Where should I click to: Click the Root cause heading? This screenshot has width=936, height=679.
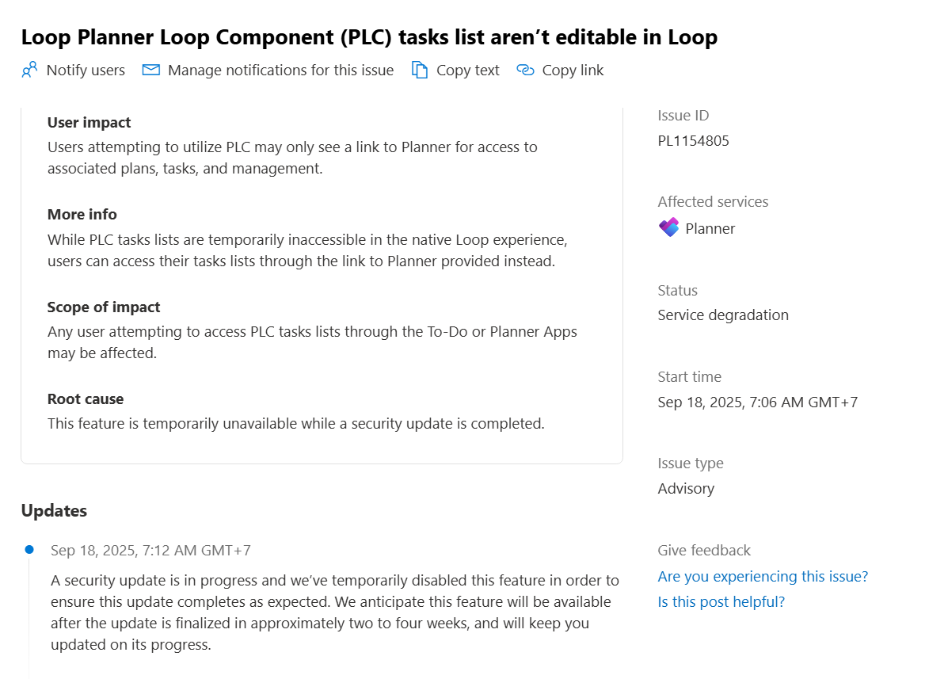[x=86, y=399]
